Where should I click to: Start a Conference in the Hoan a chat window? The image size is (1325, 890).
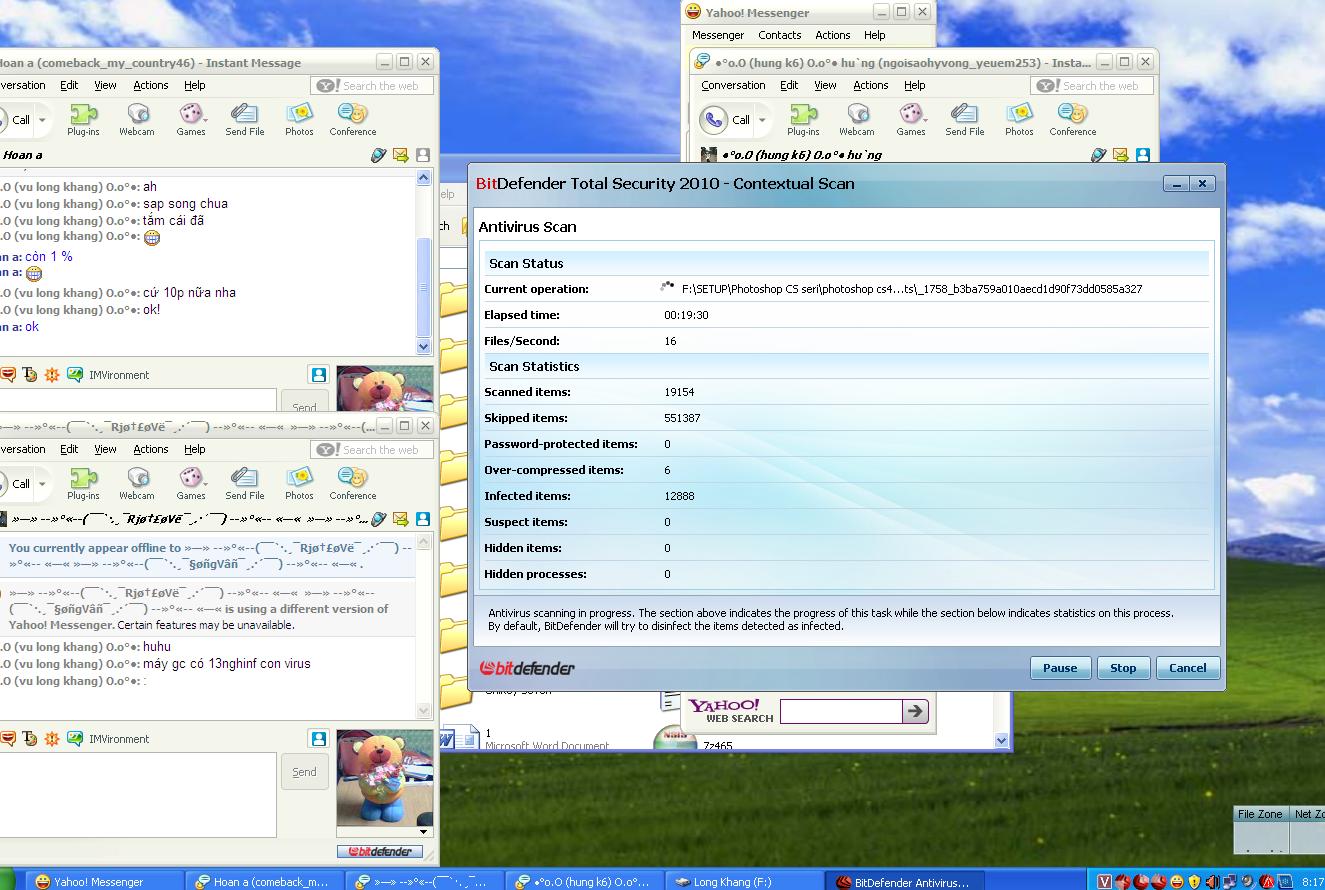point(353,119)
